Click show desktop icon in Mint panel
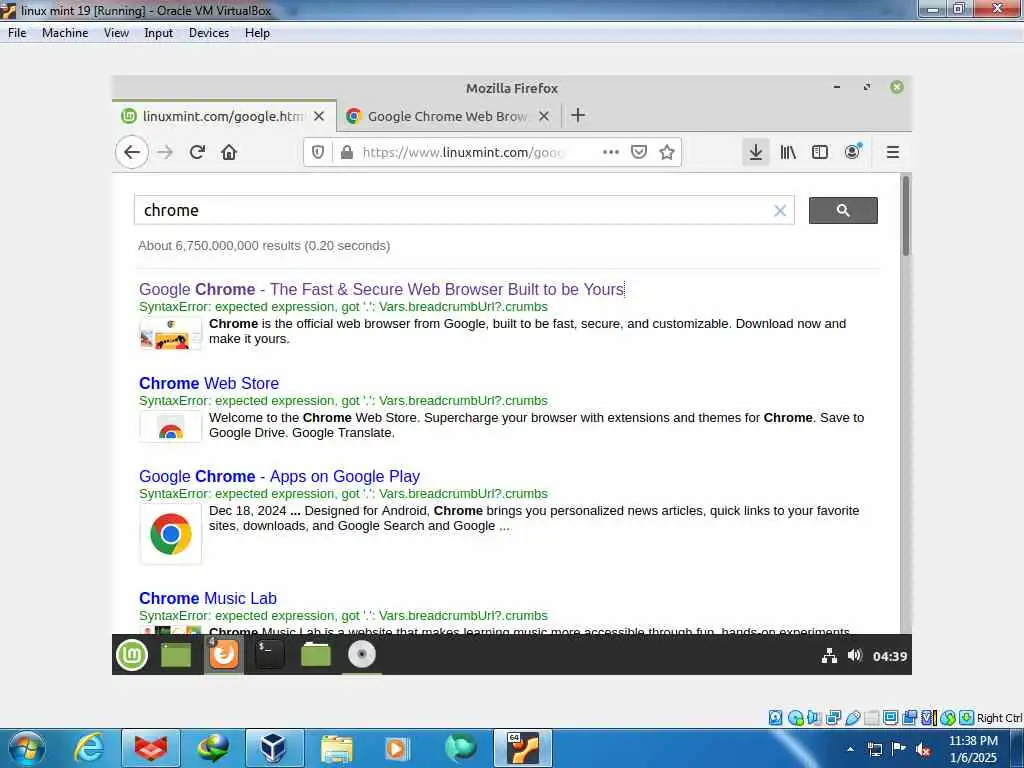The height and width of the screenshot is (768, 1024). 176,655
